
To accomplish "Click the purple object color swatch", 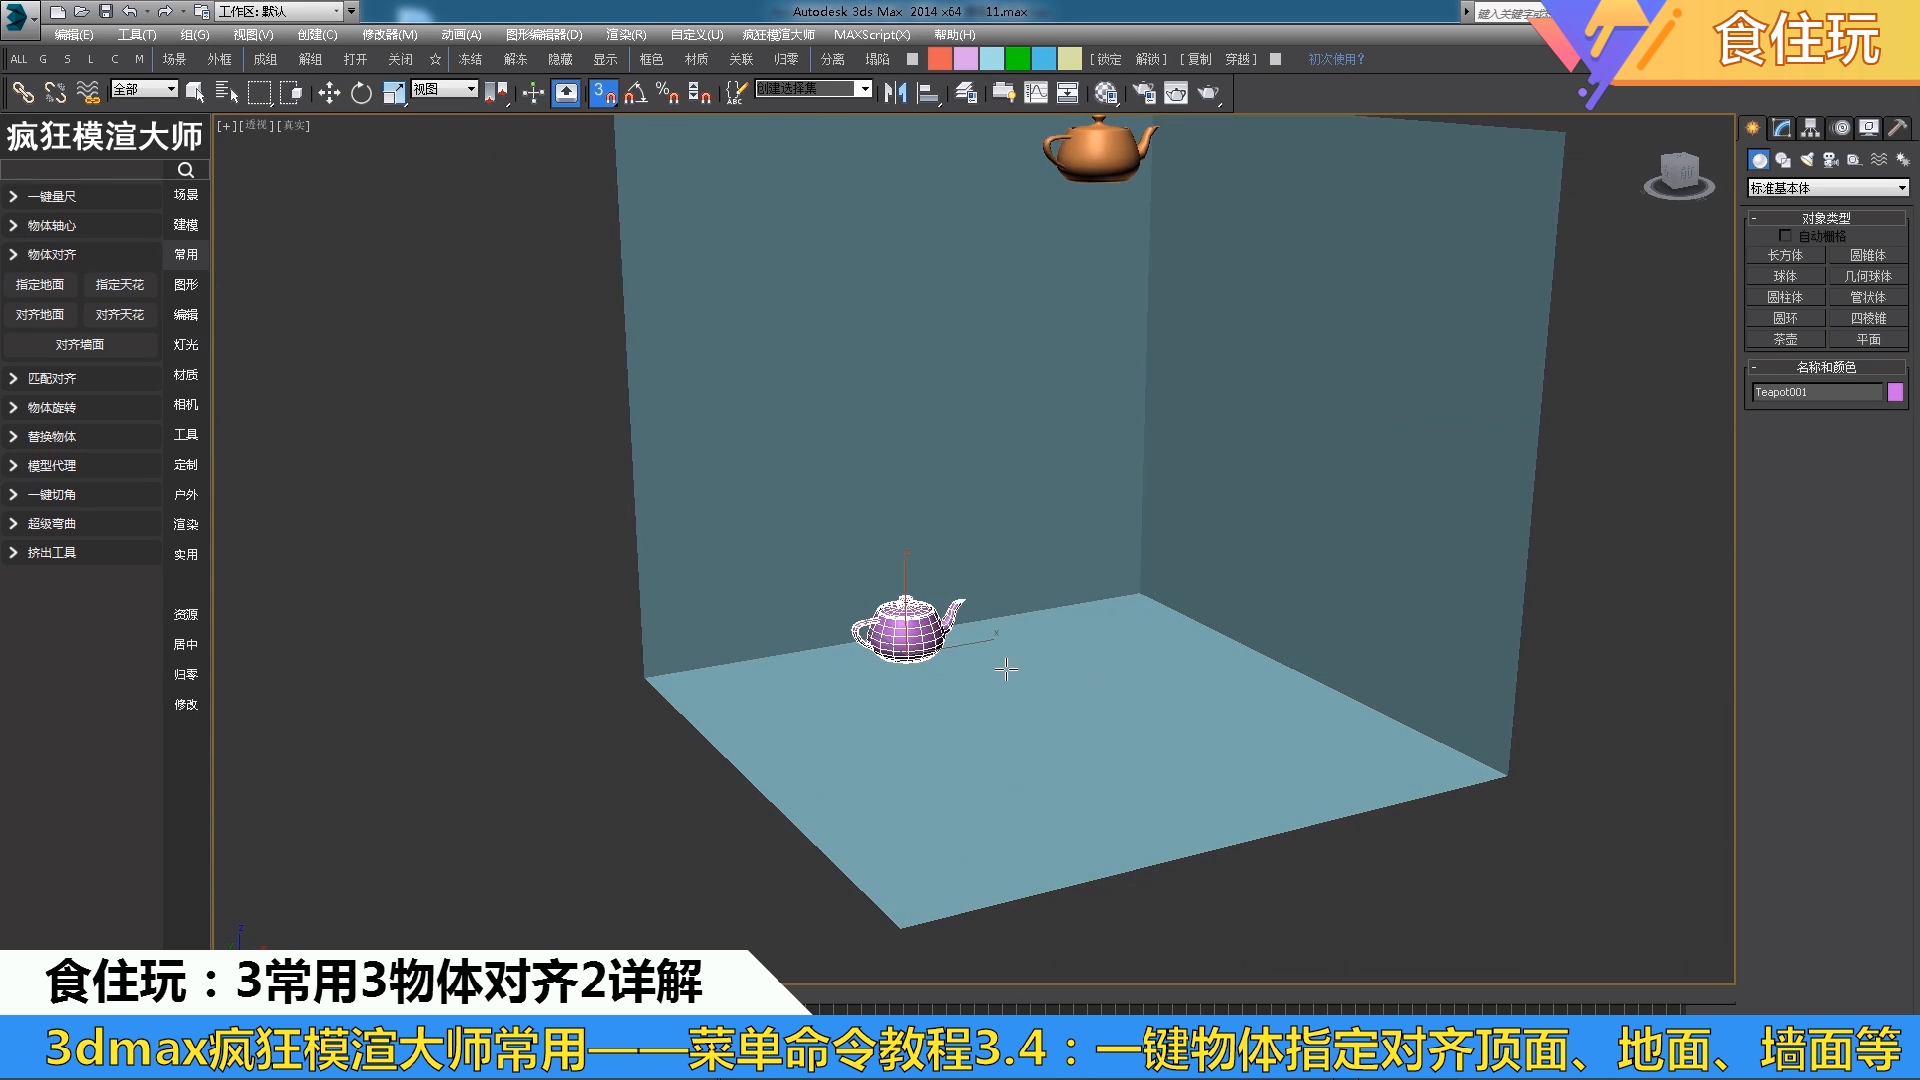I will tap(1895, 392).
